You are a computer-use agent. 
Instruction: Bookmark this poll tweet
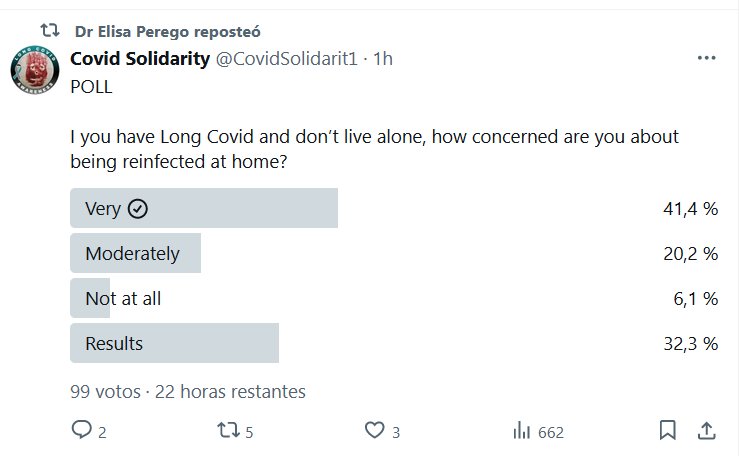[668, 431]
